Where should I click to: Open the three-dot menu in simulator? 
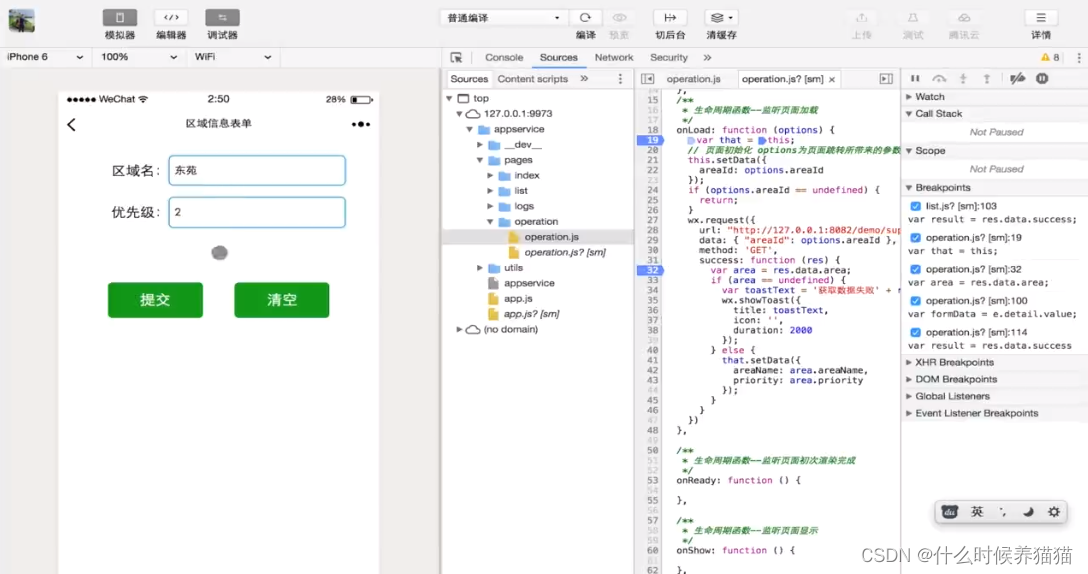click(x=361, y=124)
